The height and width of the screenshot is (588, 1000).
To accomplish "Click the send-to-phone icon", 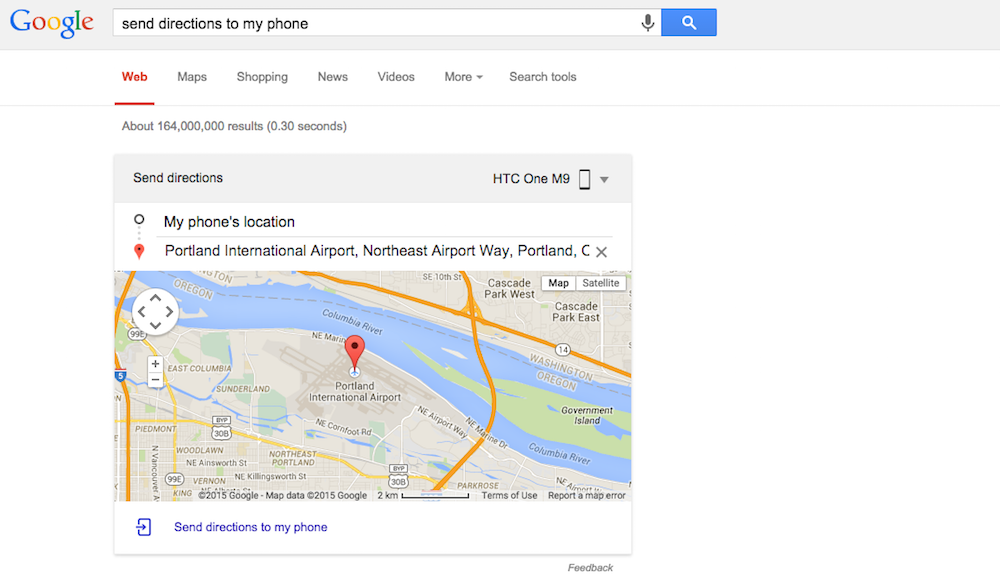I will coord(144,527).
